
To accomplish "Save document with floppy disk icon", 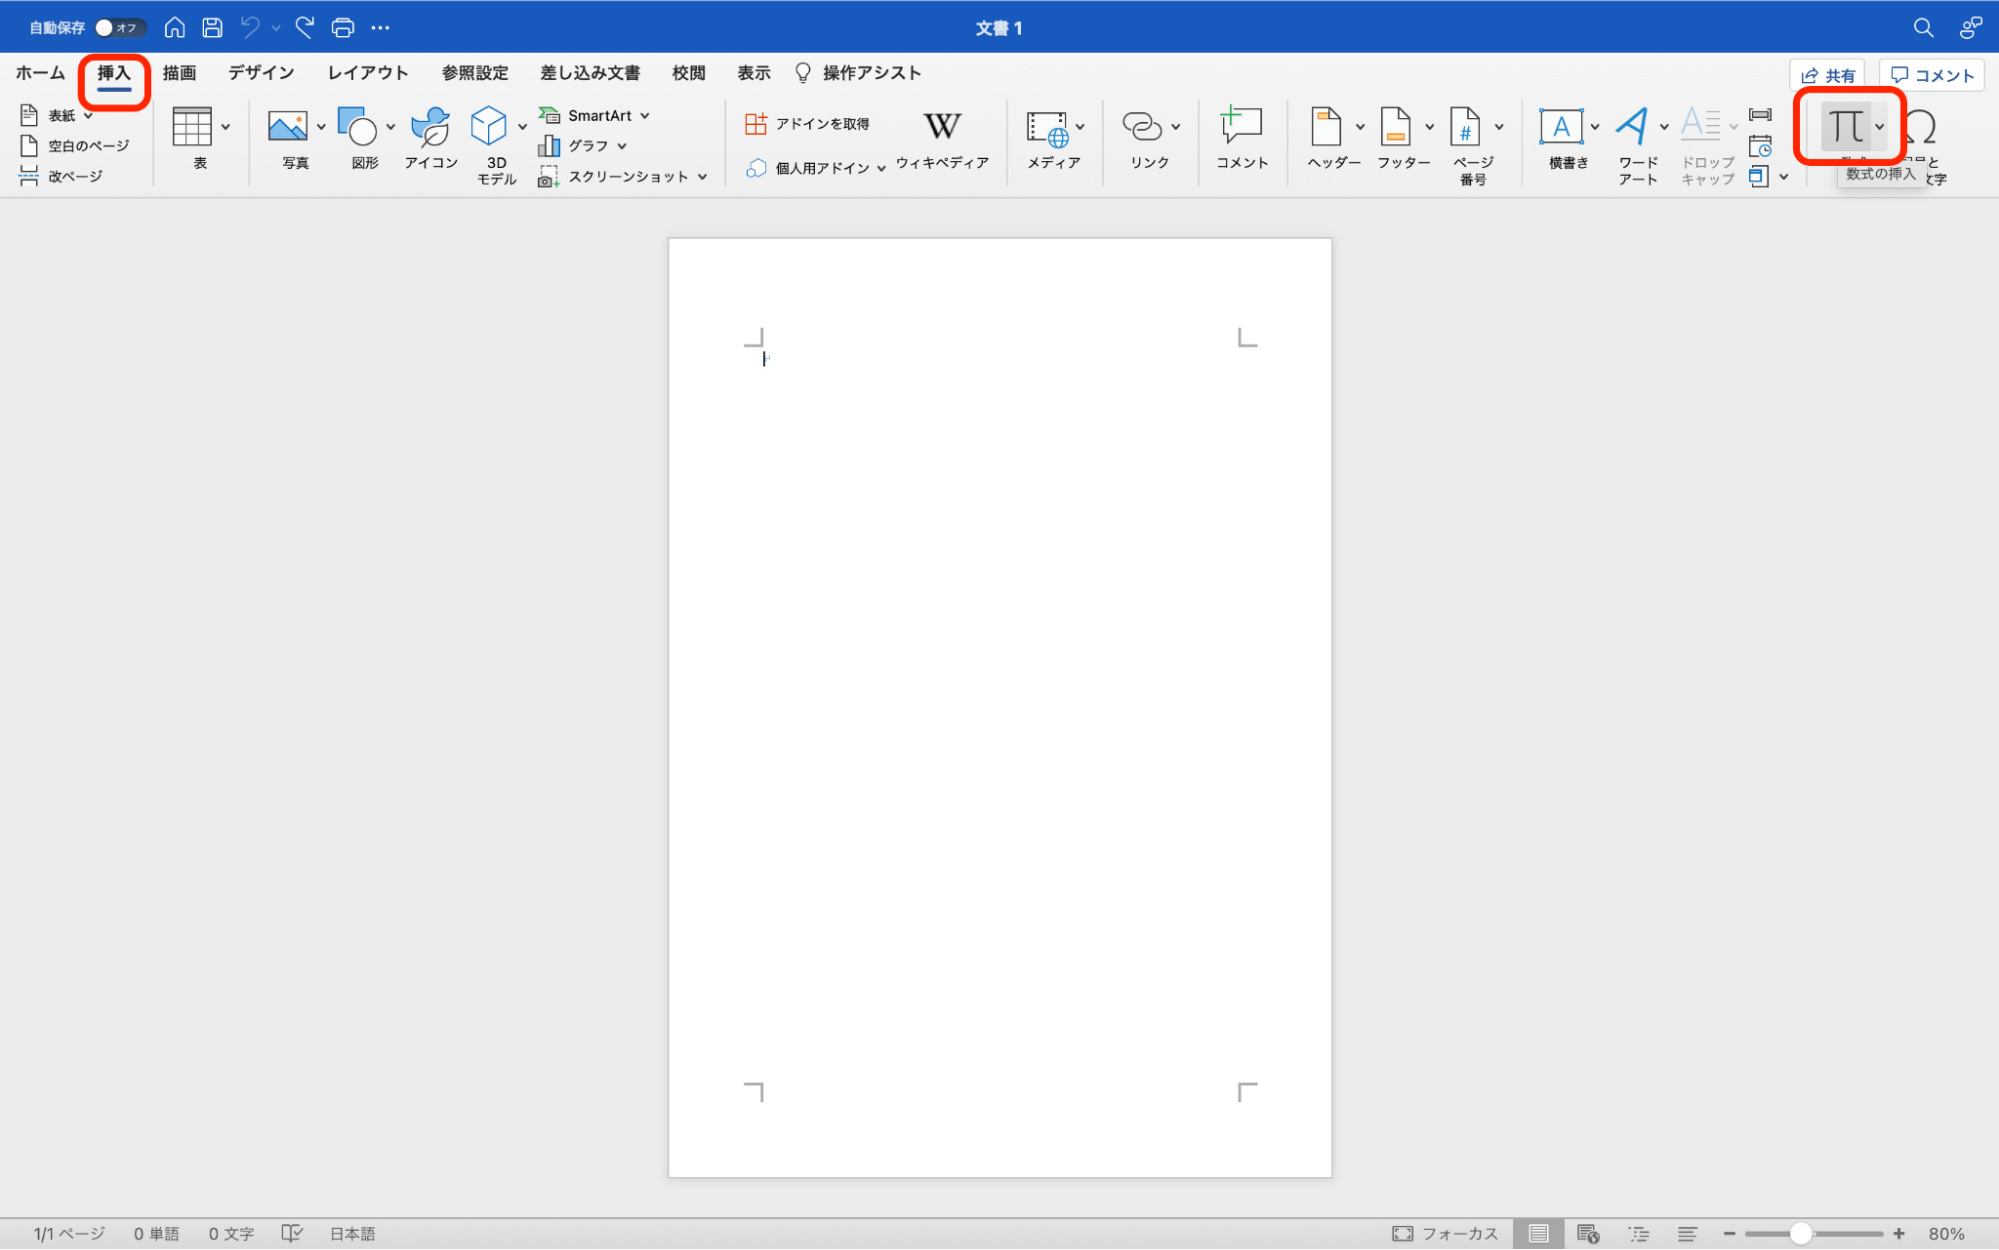I will (212, 27).
